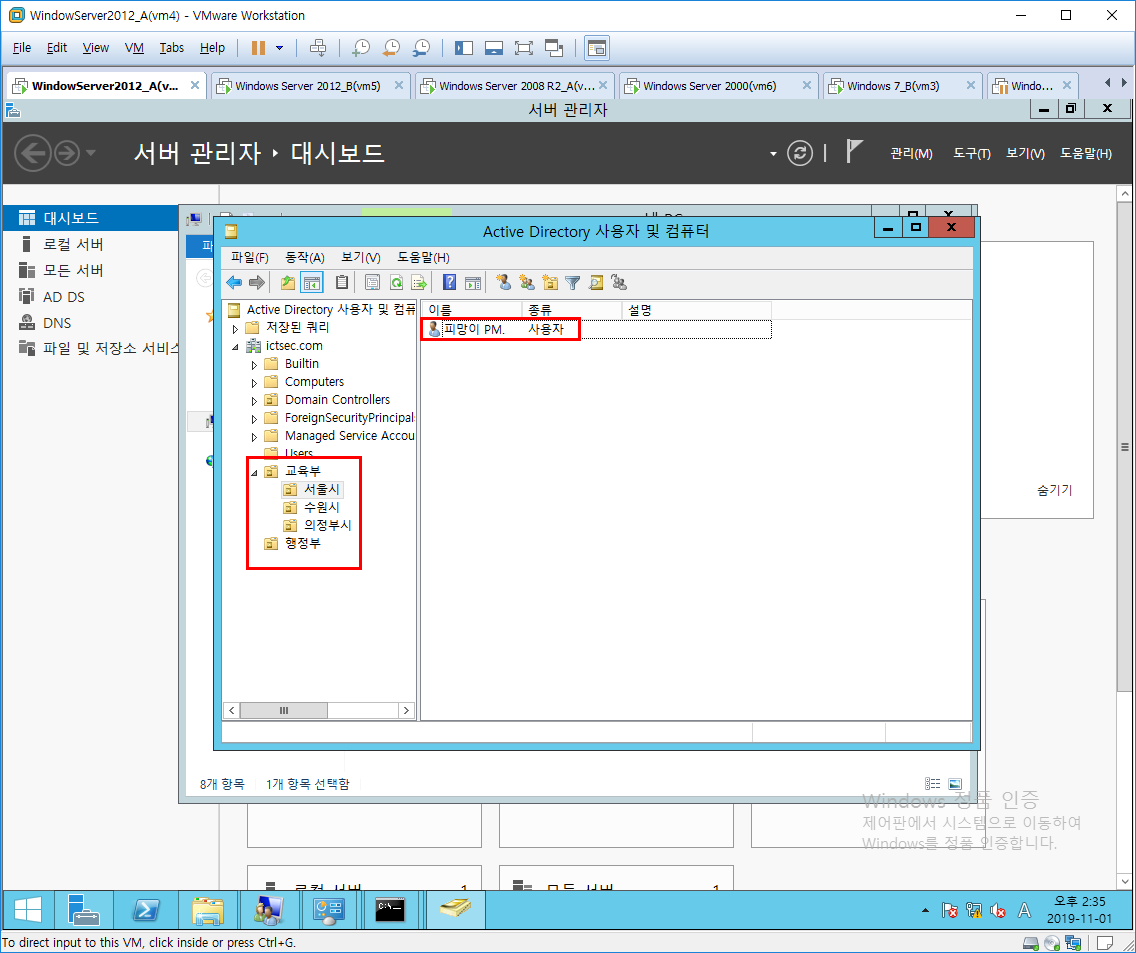The height and width of the screenshot is (953, 1136).
Task: Select the 의정부시 organizational unit
Action: tap(327, 525)
